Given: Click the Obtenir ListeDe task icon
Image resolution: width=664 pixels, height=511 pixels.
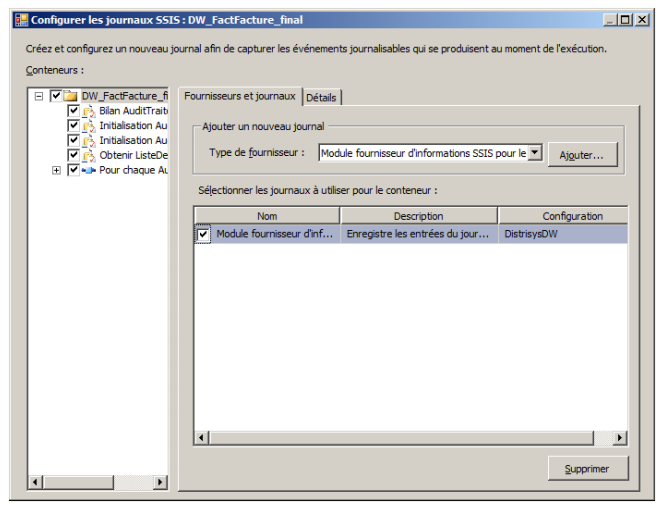Looking at the screenshot, I should coord(88,156).
